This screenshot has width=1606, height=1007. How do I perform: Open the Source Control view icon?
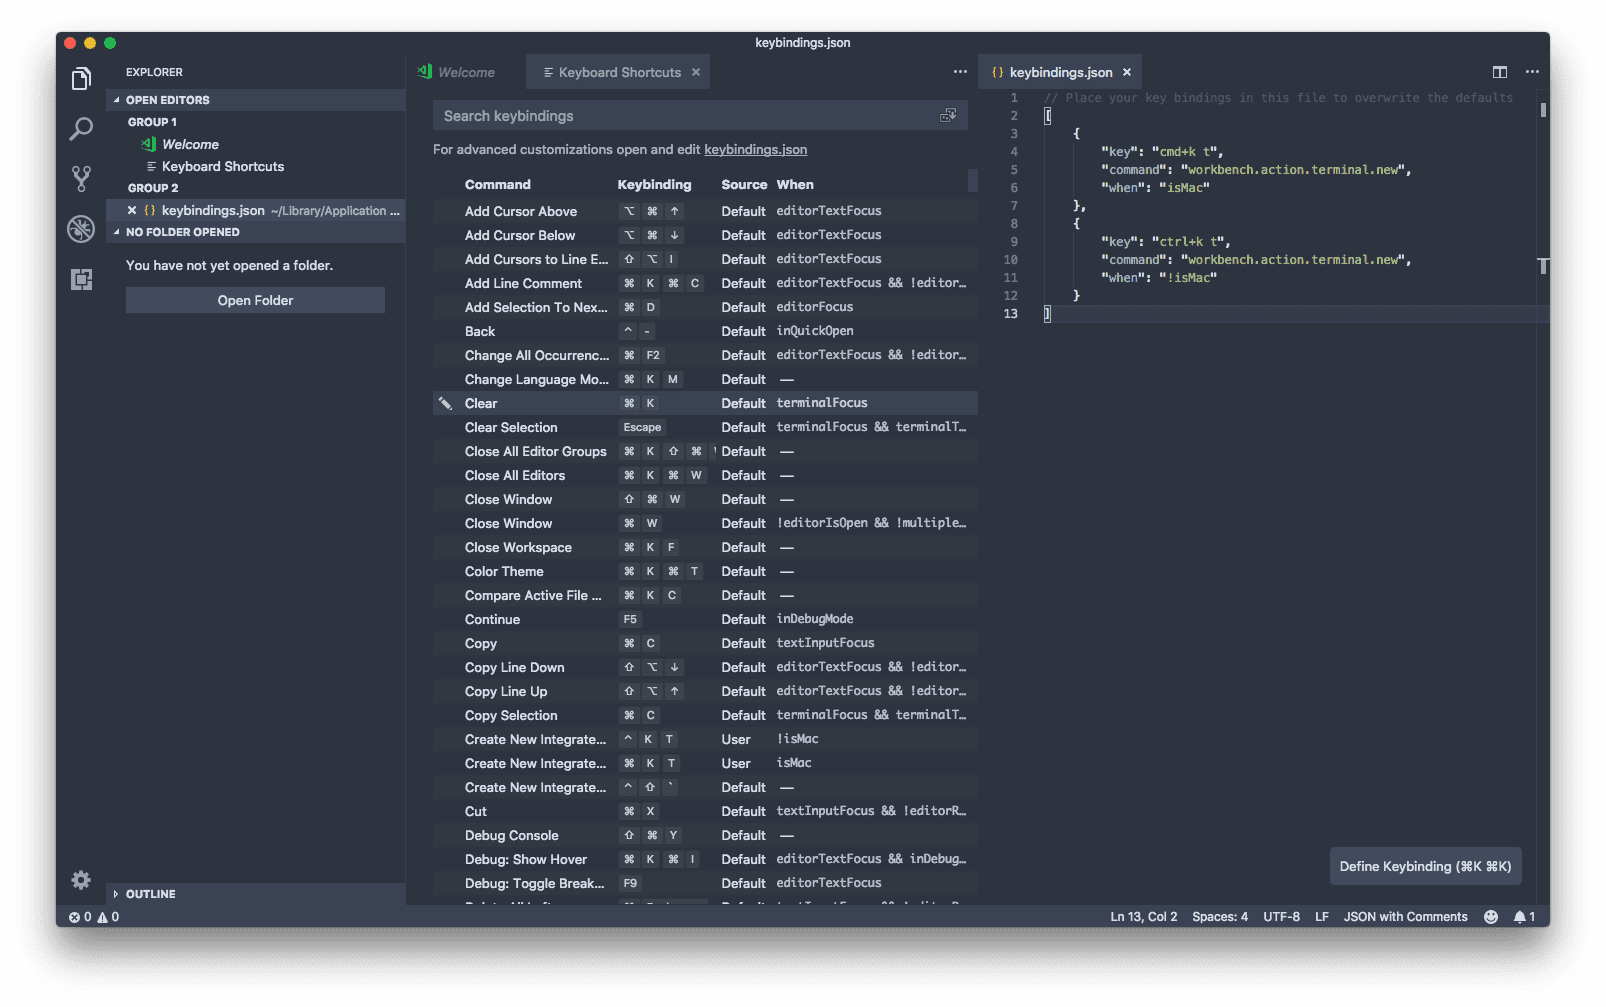[x=81, y=179]
